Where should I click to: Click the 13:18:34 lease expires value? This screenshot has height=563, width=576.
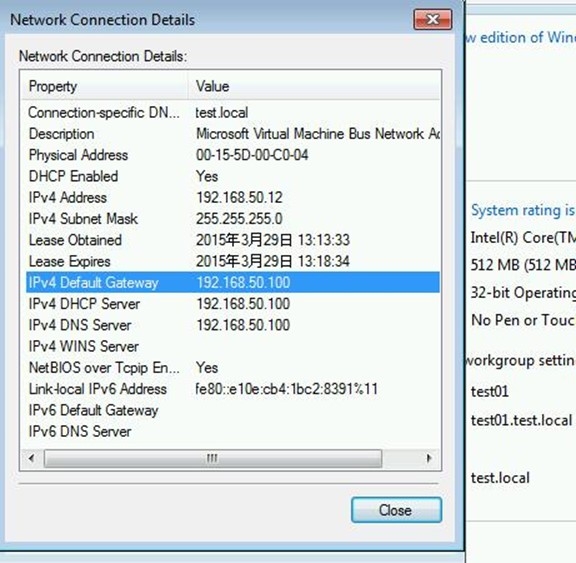(324, 261)
